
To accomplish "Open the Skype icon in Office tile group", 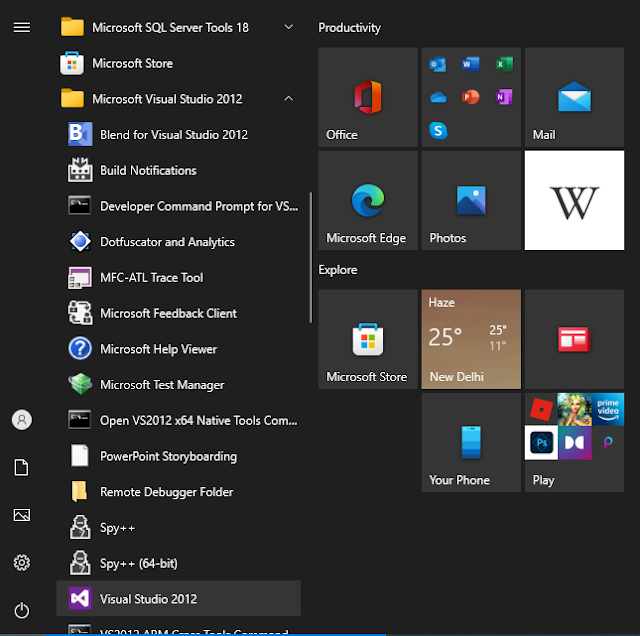I will coord(438,131).
